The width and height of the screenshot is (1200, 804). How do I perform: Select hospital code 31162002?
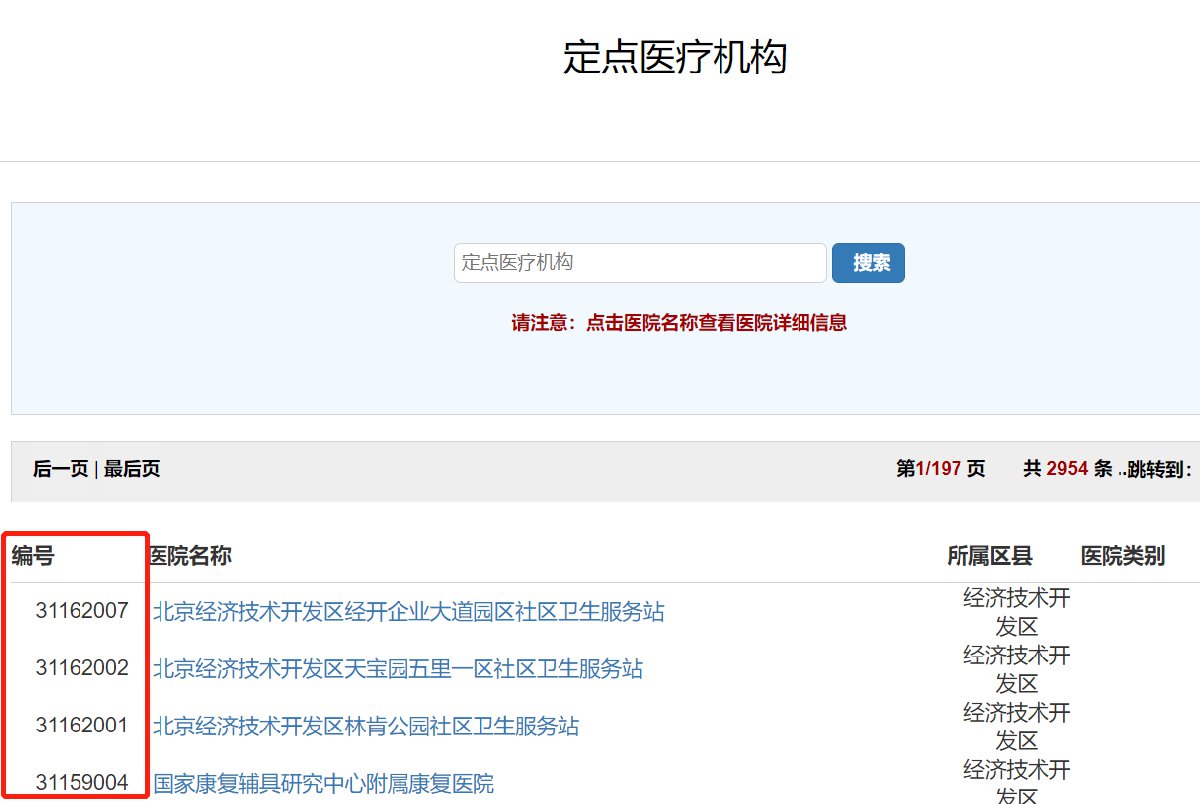82,667
